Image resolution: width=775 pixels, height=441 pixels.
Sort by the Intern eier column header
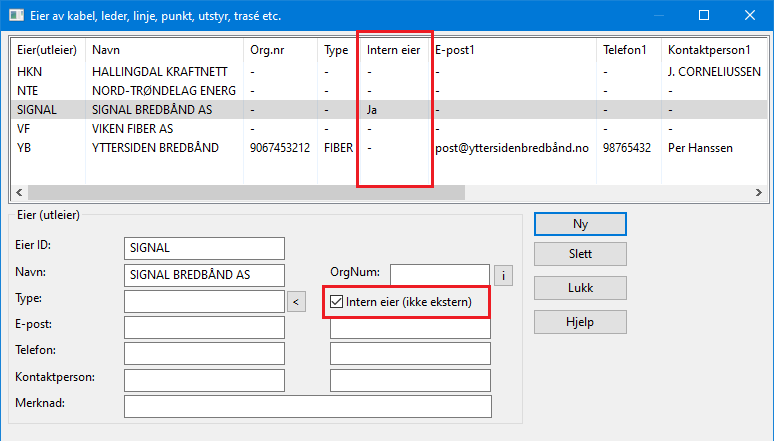tap(393, 50)
